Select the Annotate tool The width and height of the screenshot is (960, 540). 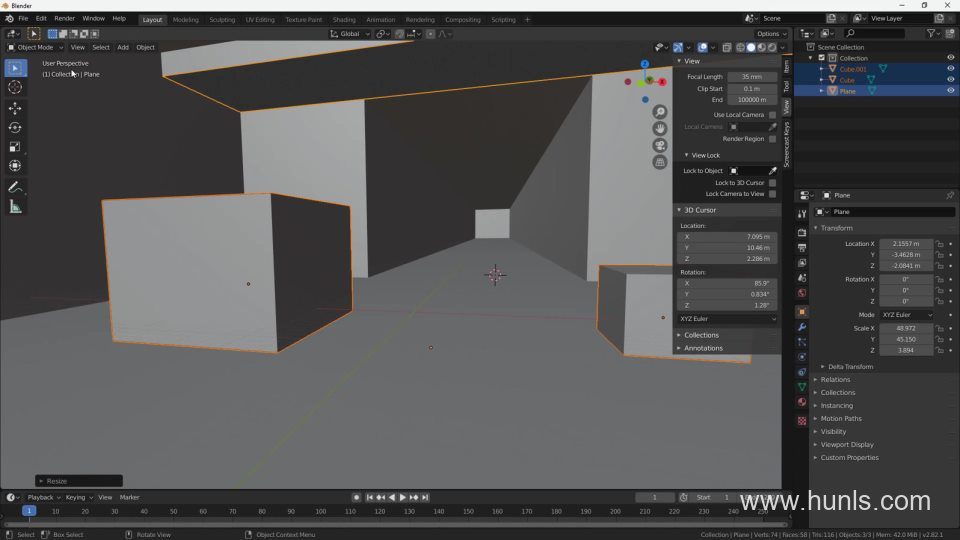(x=15, y=187)
